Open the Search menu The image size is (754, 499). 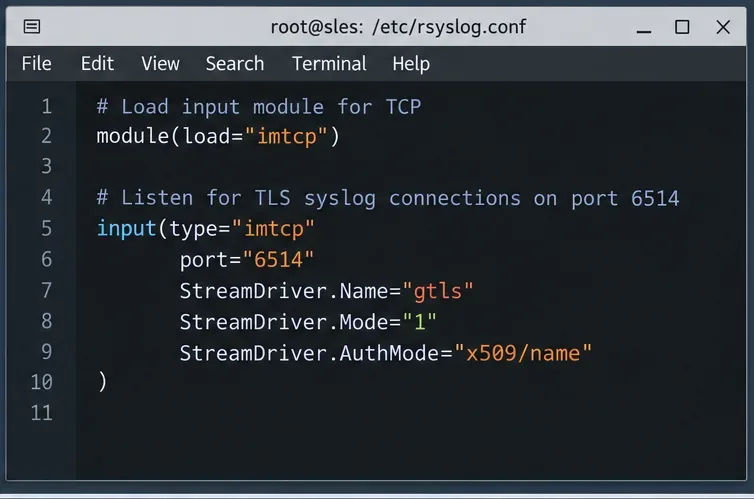coord(235,63)
